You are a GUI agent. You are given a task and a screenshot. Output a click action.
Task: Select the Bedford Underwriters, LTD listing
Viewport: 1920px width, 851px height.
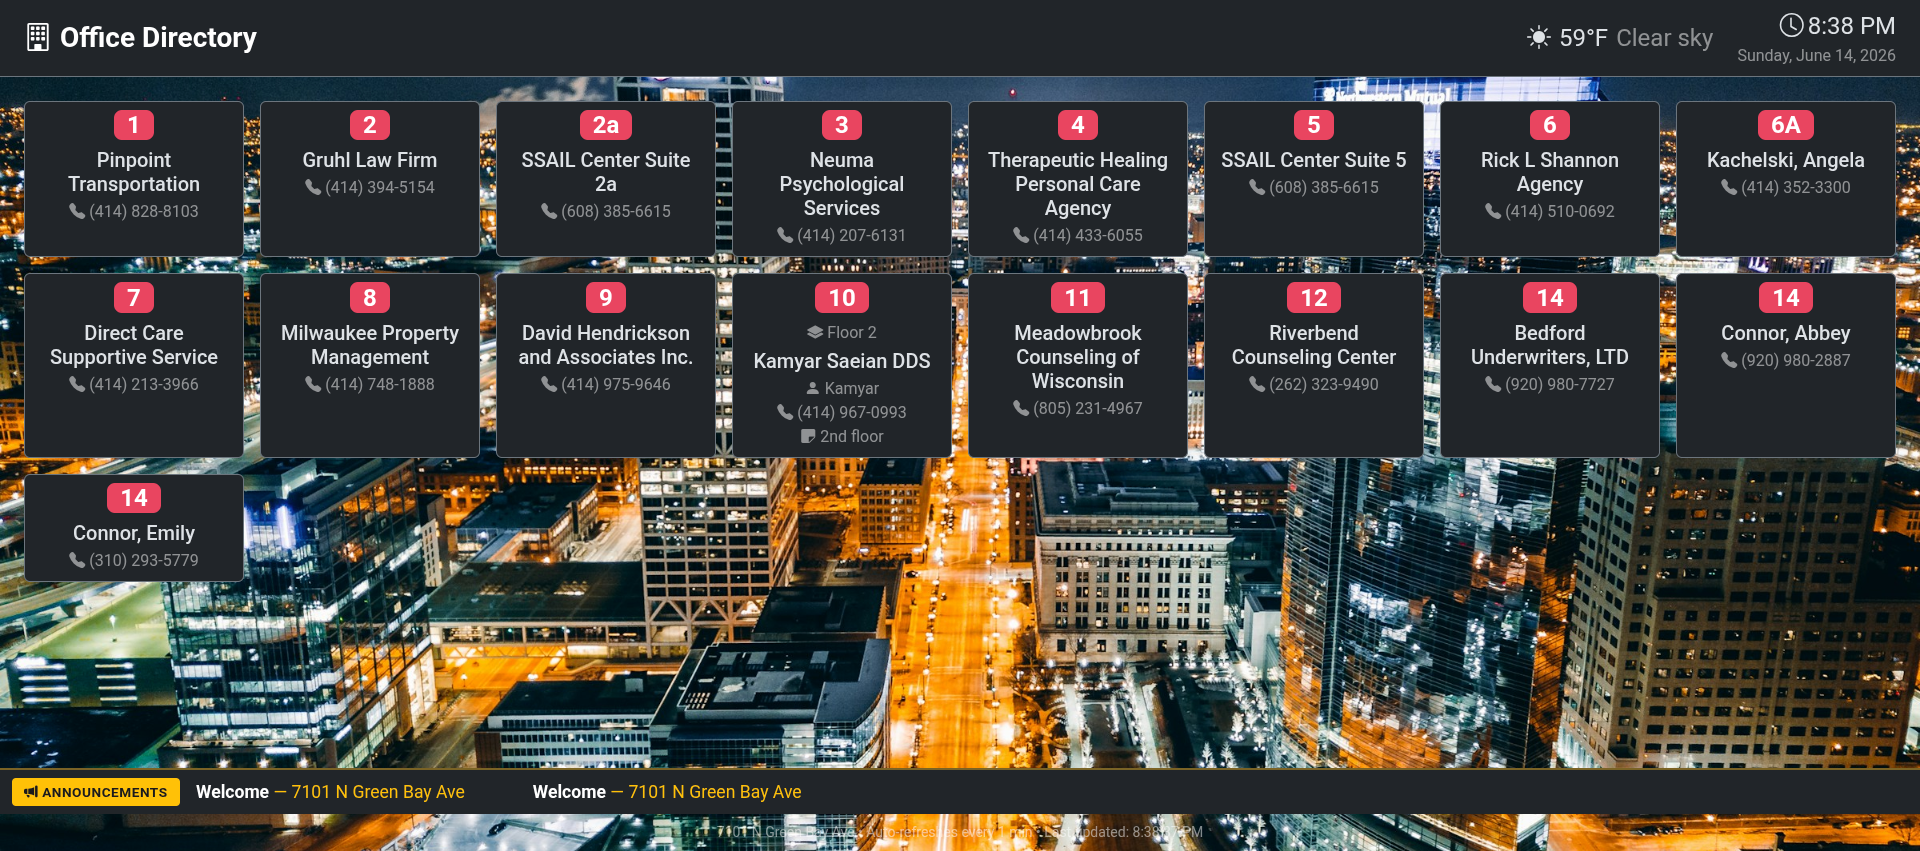(1550, 365)
